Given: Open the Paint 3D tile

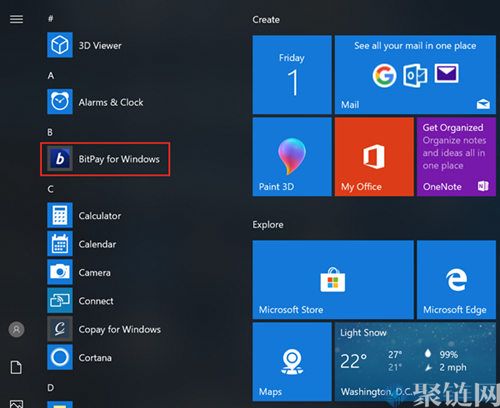Looking at the screenshot, I should click(292, 157).
